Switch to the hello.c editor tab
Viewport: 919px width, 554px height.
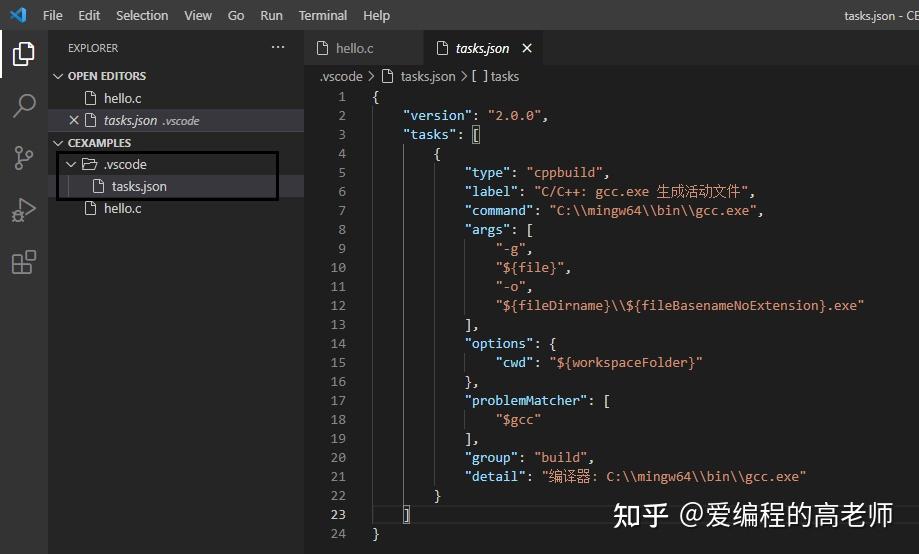point(363,48)
